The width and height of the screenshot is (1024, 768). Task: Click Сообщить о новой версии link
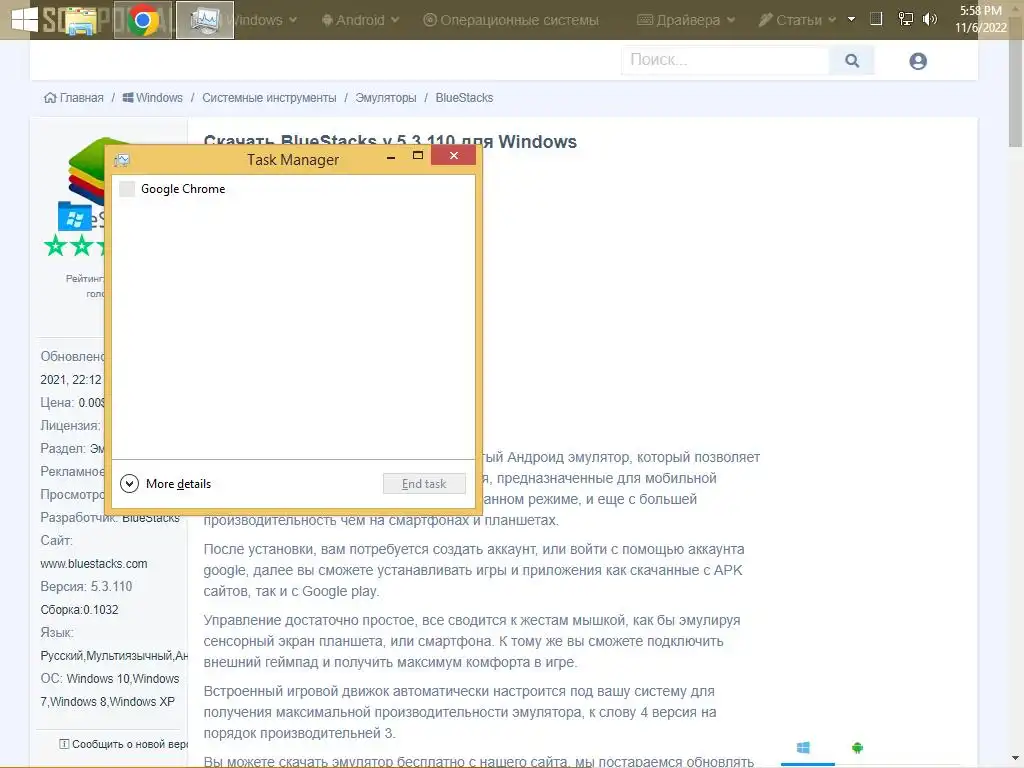(x=123, y=744)
